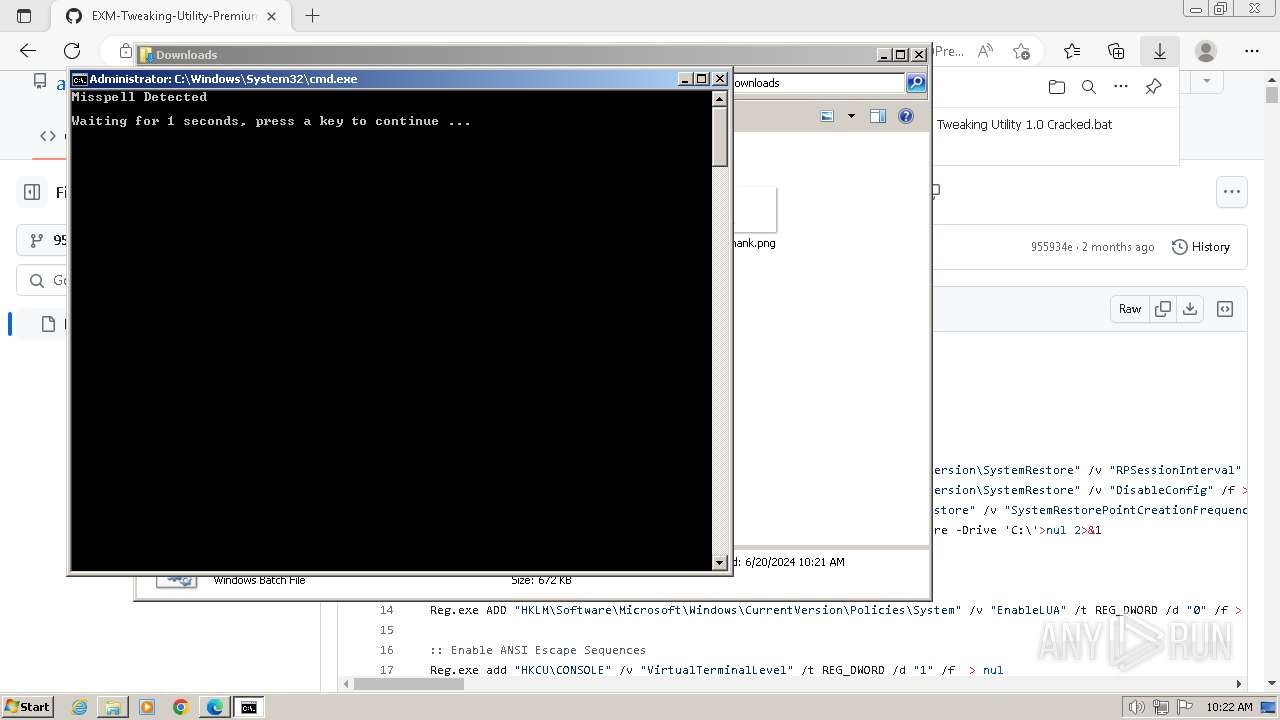
Task: Open Edge tab actions menu
Action: point(24,16)
